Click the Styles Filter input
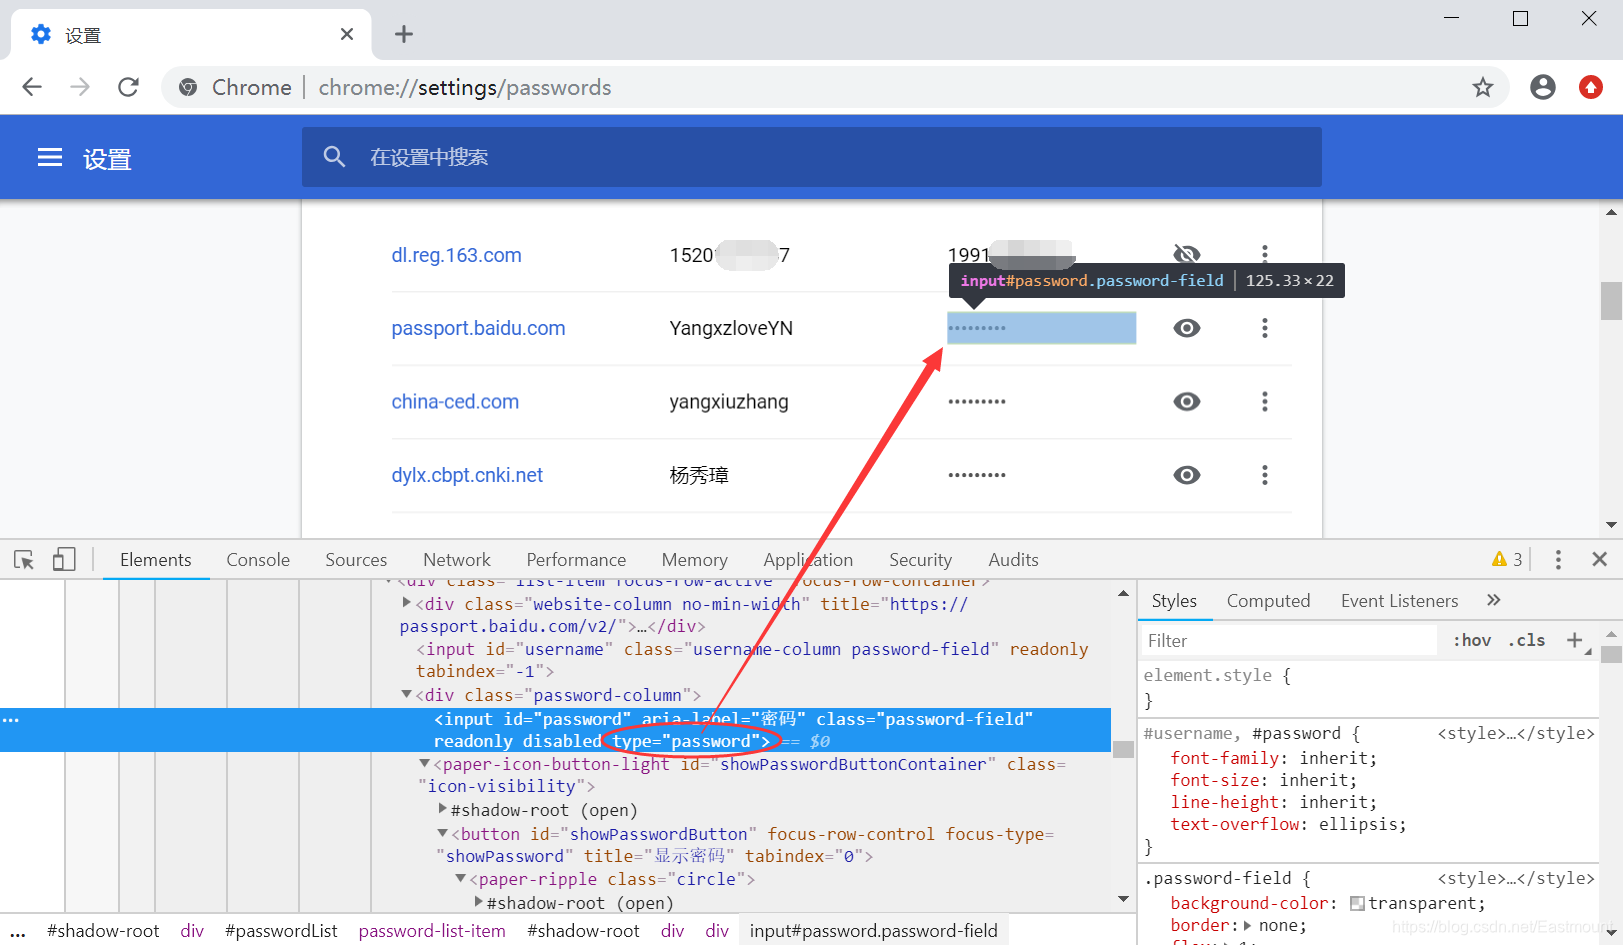The height and width of the screenshot is (945, 1623). [1288, 641]
